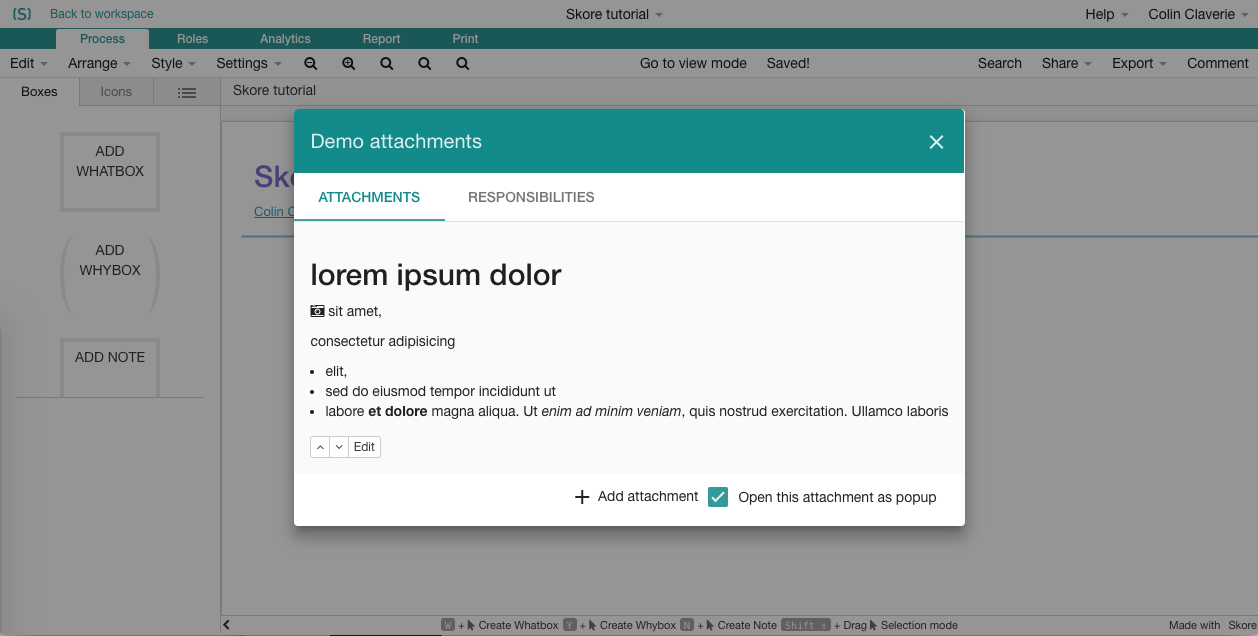The image size is (1258, 636).
Task: Click the 'labore et dolore magna aliqua' bullet
Action: point(637,411)
